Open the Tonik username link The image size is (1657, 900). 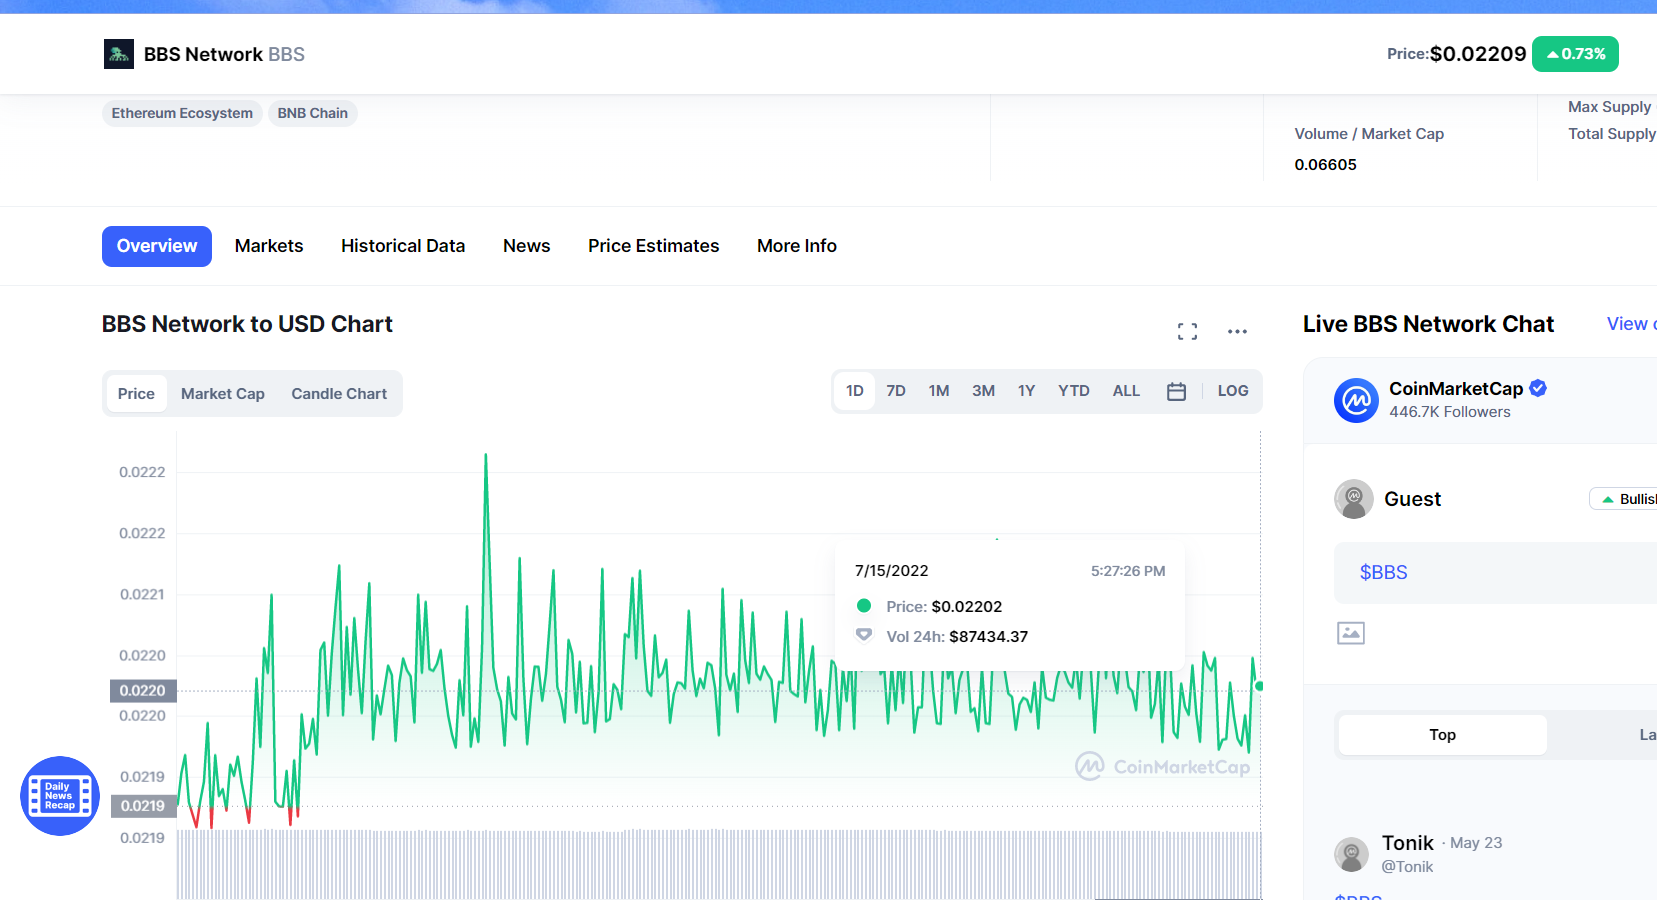pyautogui.click(x=1408, y=843)
